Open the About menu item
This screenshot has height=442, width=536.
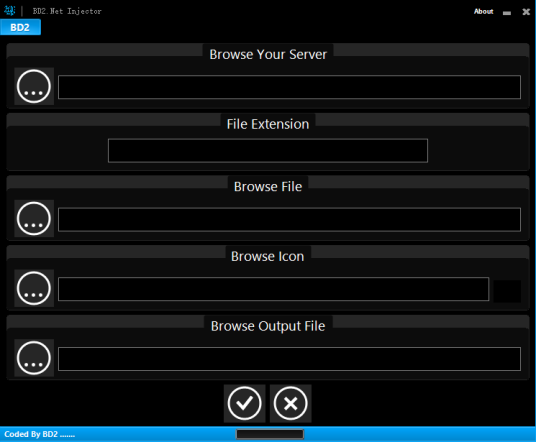483,11
